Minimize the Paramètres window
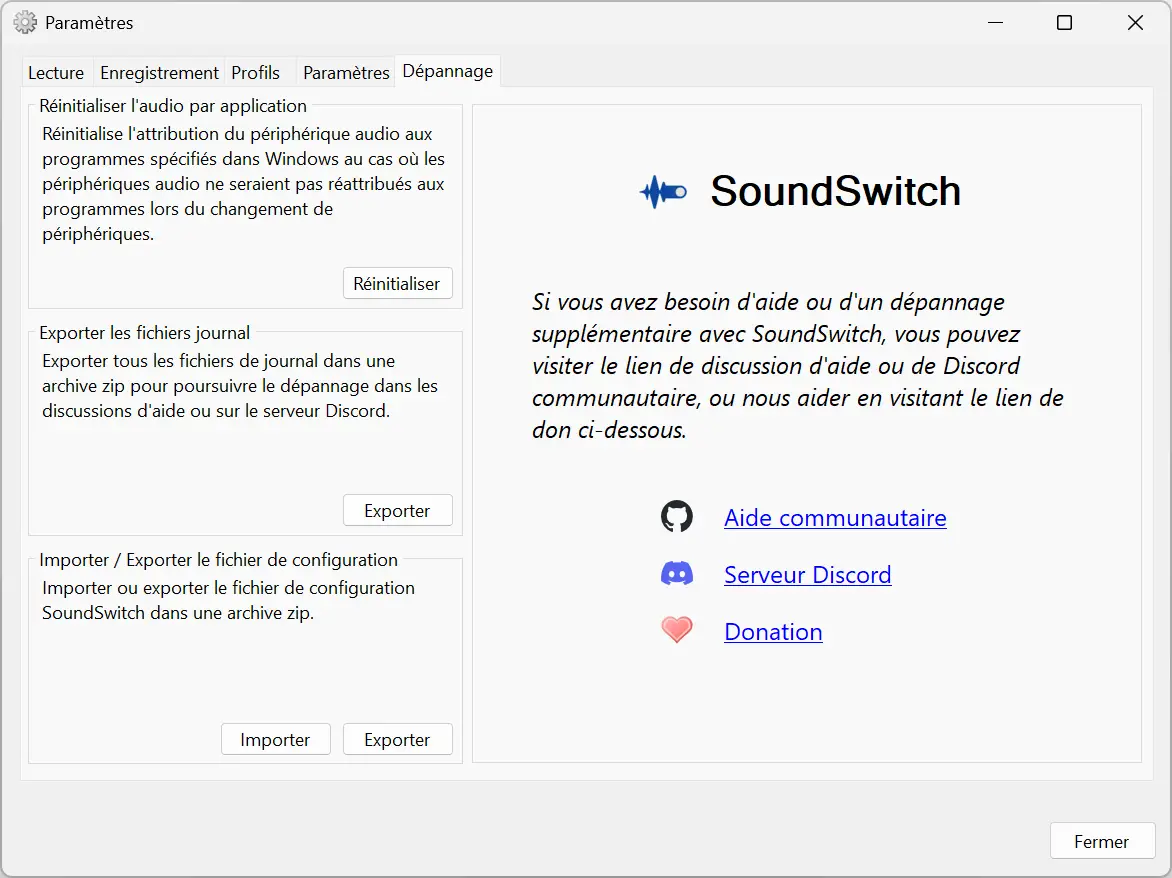 995,22
